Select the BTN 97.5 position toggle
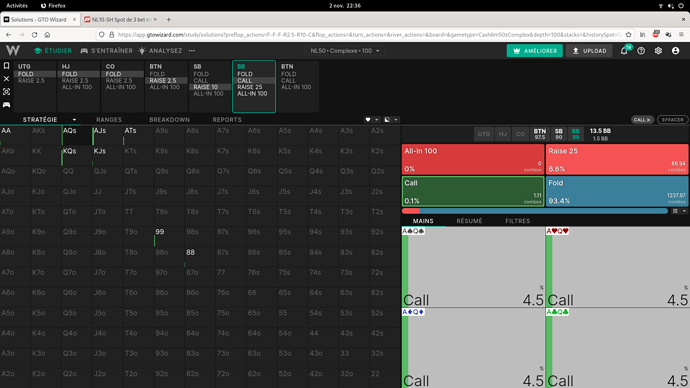 [540, 134]
